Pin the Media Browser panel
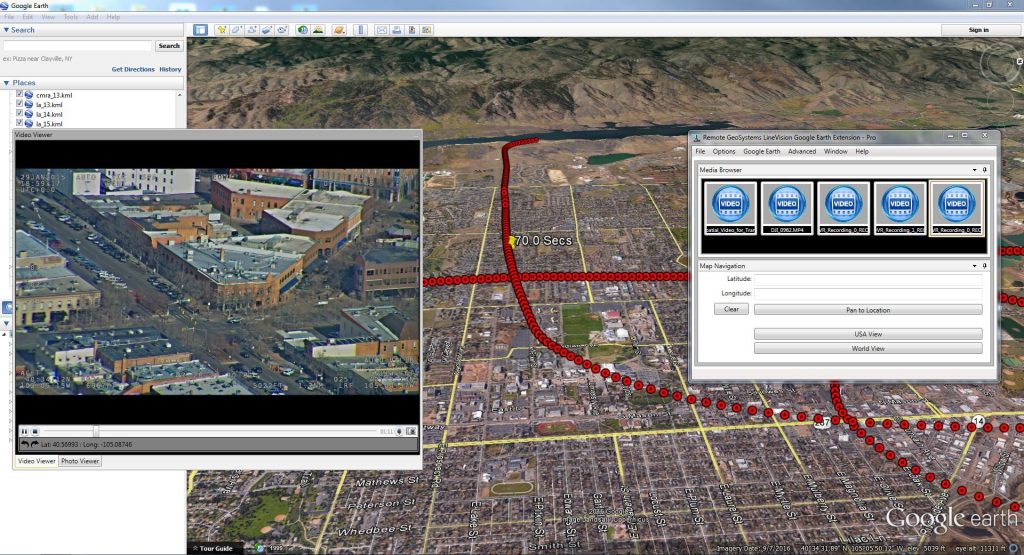Viewport: 1024px width, 555px height. tap(985, 170)
